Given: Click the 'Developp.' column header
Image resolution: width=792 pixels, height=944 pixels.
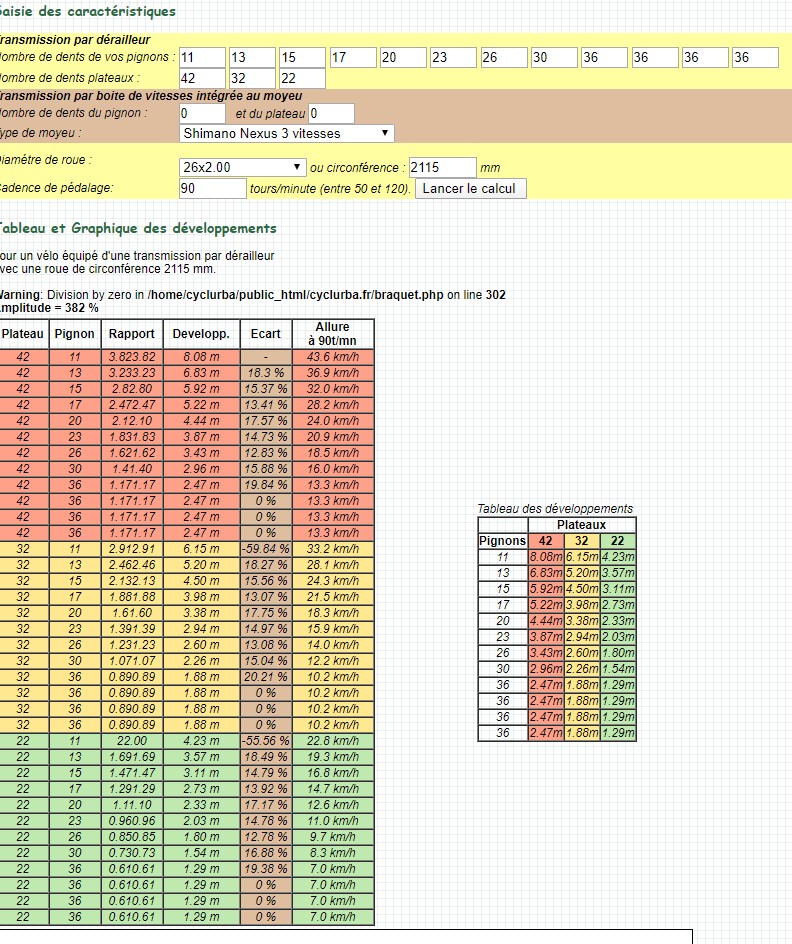Looking at the screenshot, I should (202, 334).
